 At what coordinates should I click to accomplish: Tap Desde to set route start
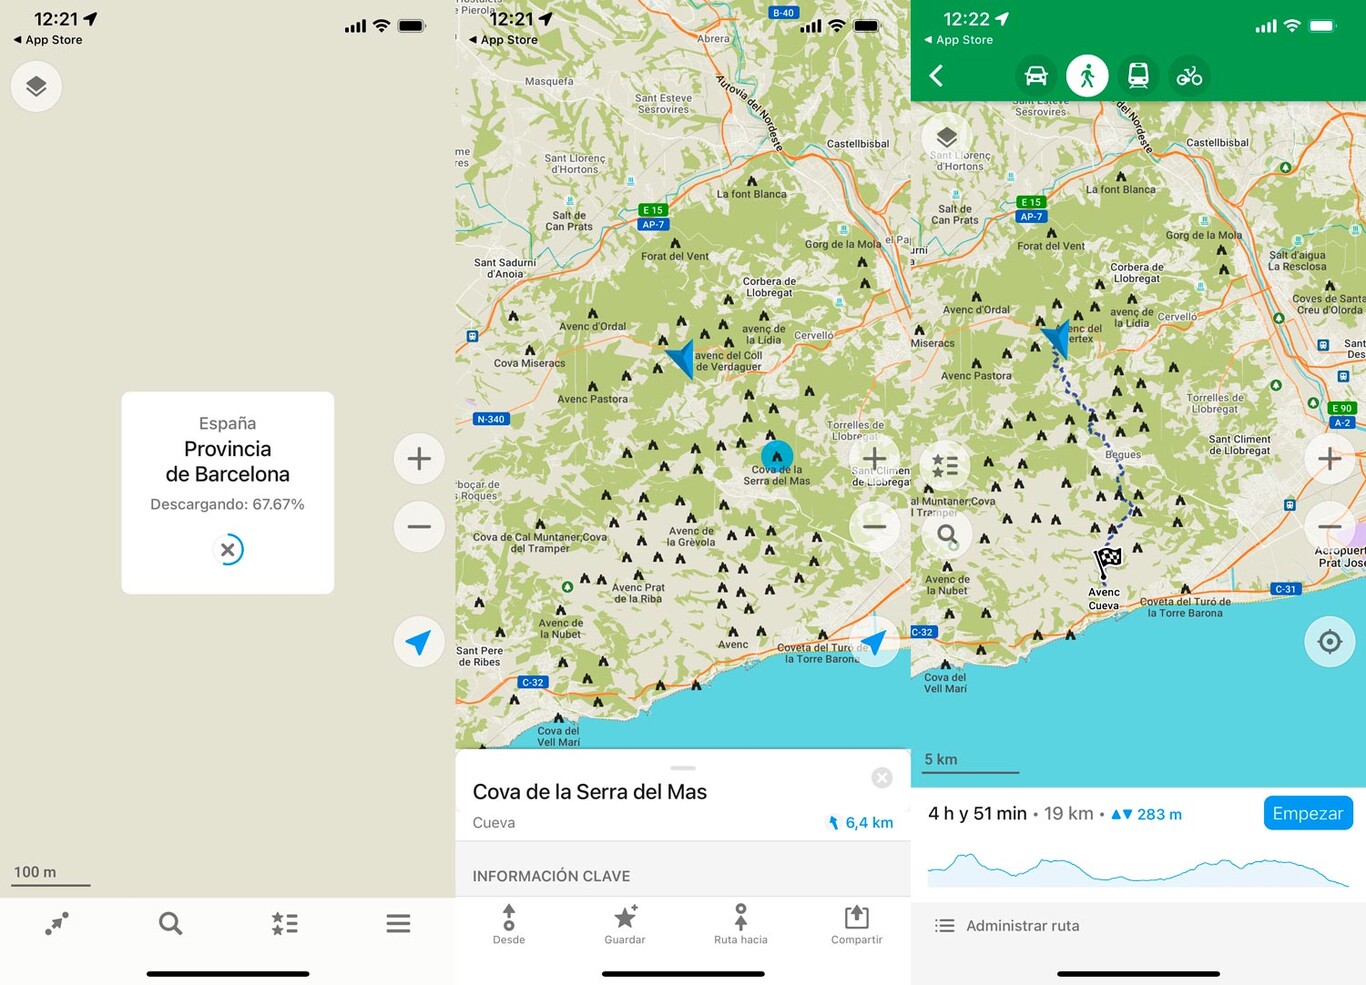(x=509, y=923)
